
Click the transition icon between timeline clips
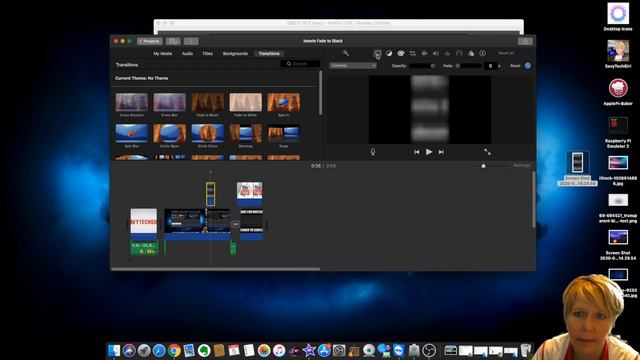(x=235, y=224)
